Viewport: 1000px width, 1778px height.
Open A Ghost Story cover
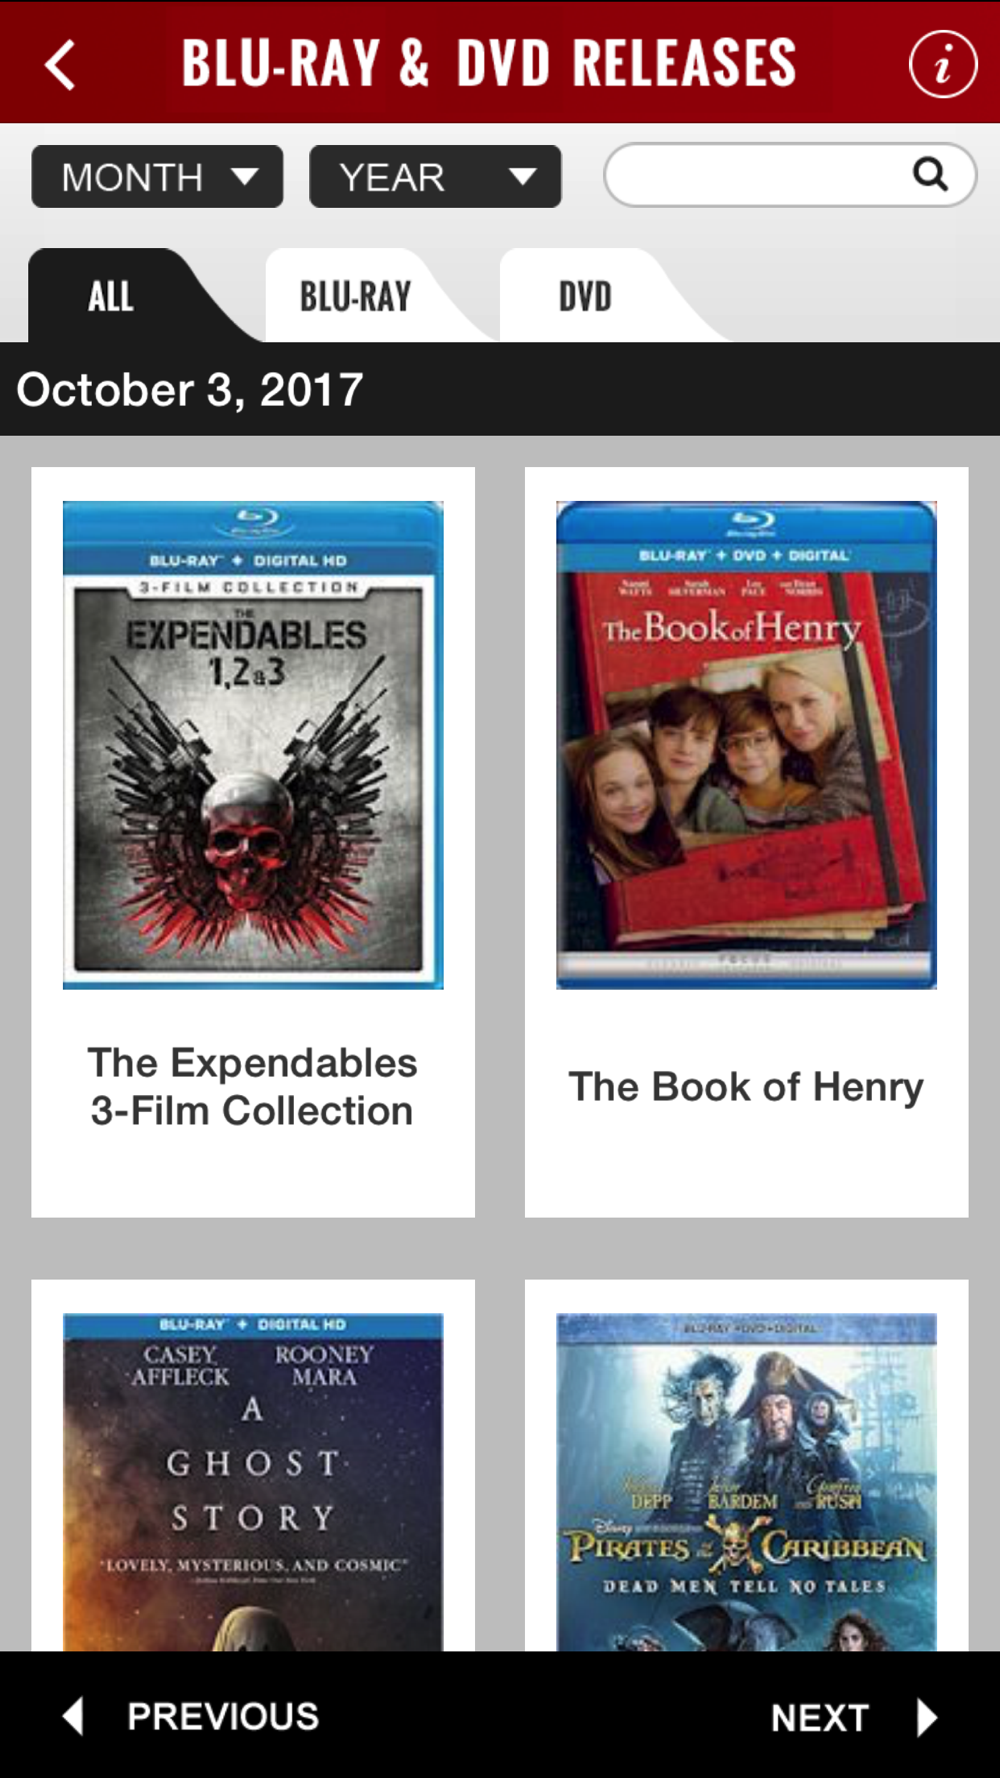(x=253, y=1482)
